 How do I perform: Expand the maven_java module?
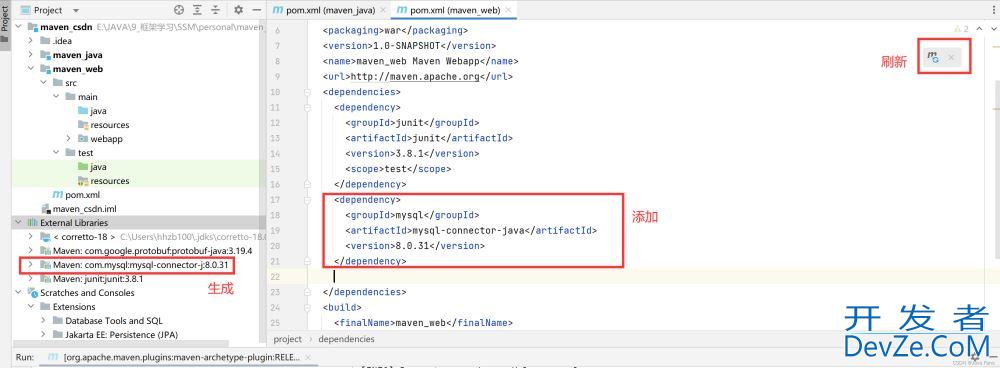[30, 55]
